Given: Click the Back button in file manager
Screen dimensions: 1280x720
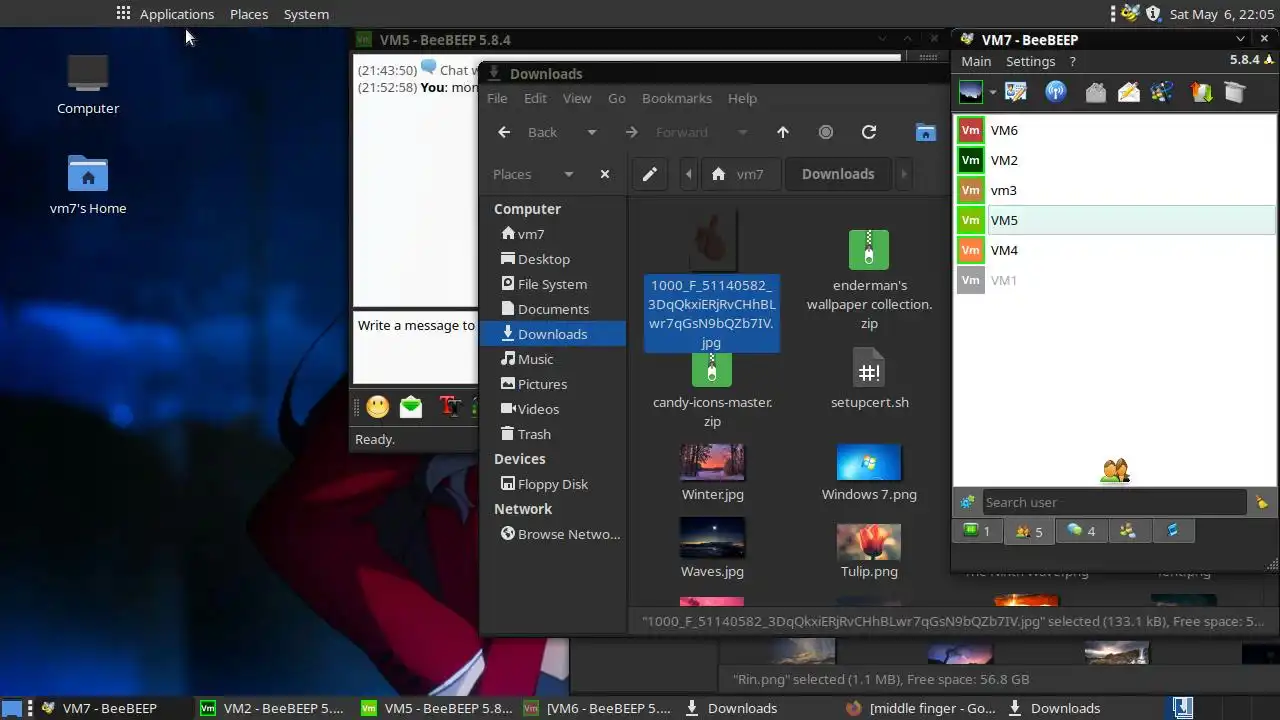Looking at the screenshot, I should point(529,132).
